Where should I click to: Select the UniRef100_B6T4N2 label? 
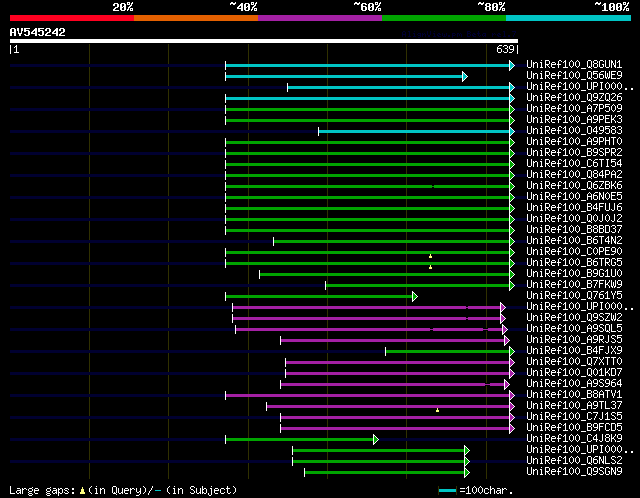point(574,241)
